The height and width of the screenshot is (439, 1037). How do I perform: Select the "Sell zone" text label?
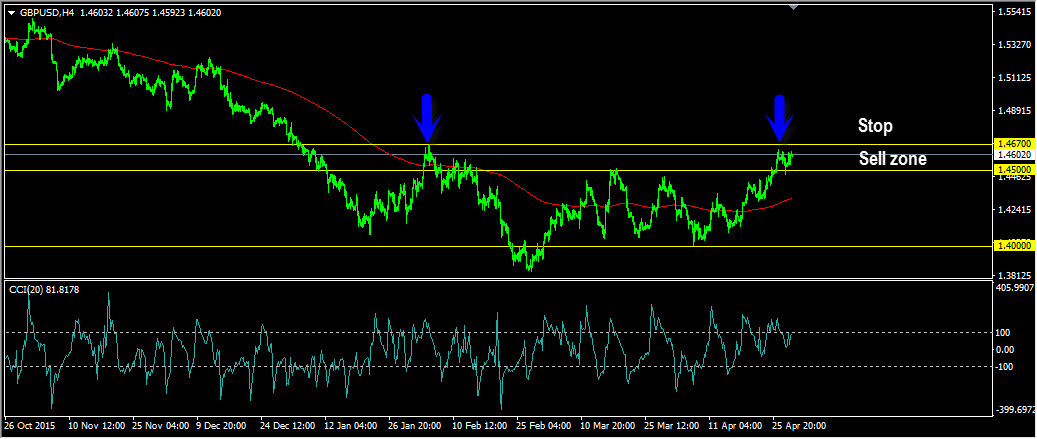(892, 158)
